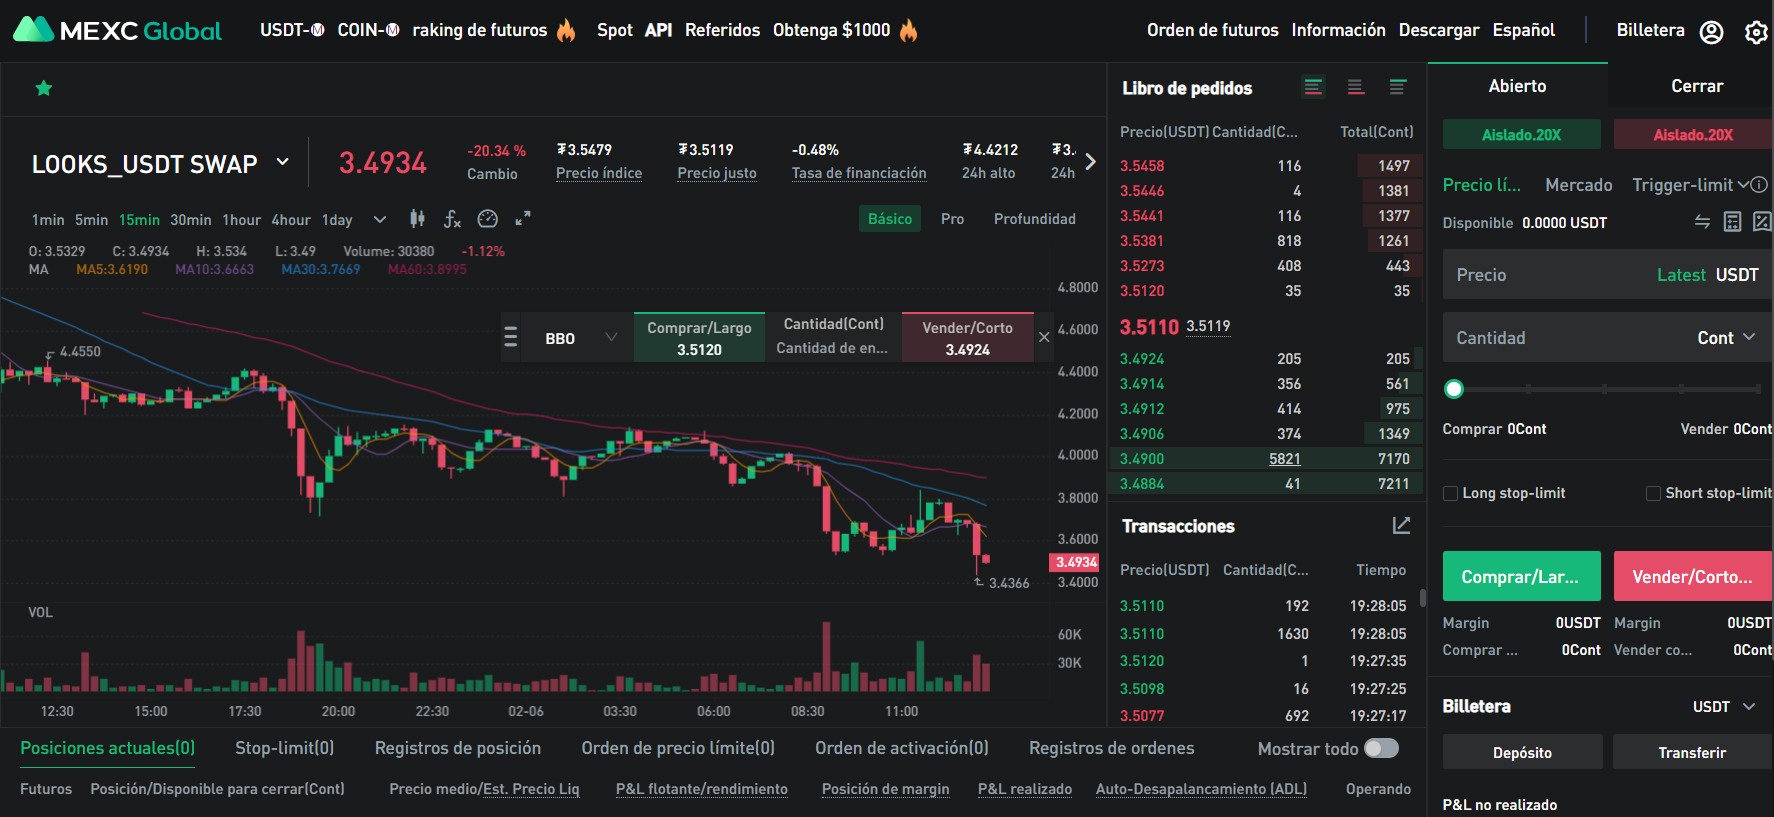Open the Cont quantity unit dropdown
The image size is (1774, 817).
click(x=1726, y=338)
